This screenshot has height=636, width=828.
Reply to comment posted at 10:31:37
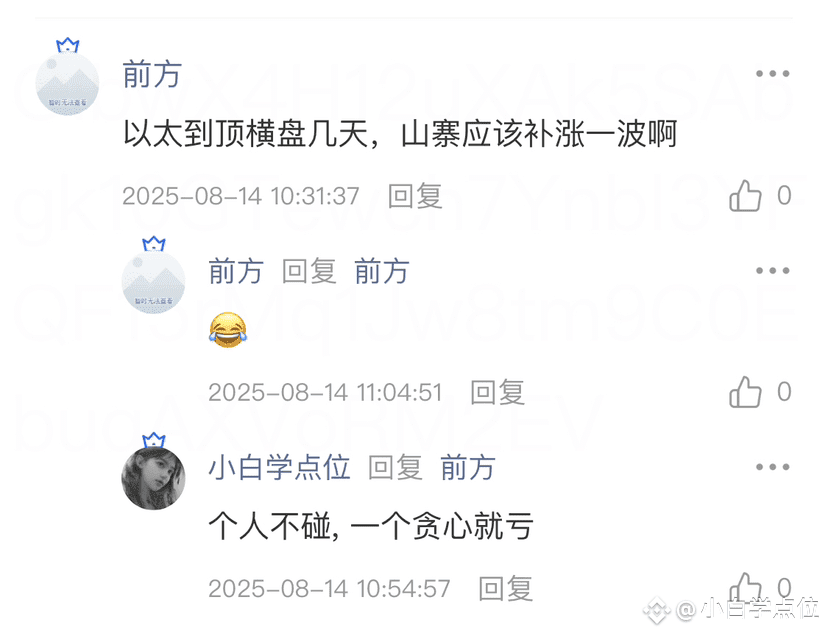[415, 196]
